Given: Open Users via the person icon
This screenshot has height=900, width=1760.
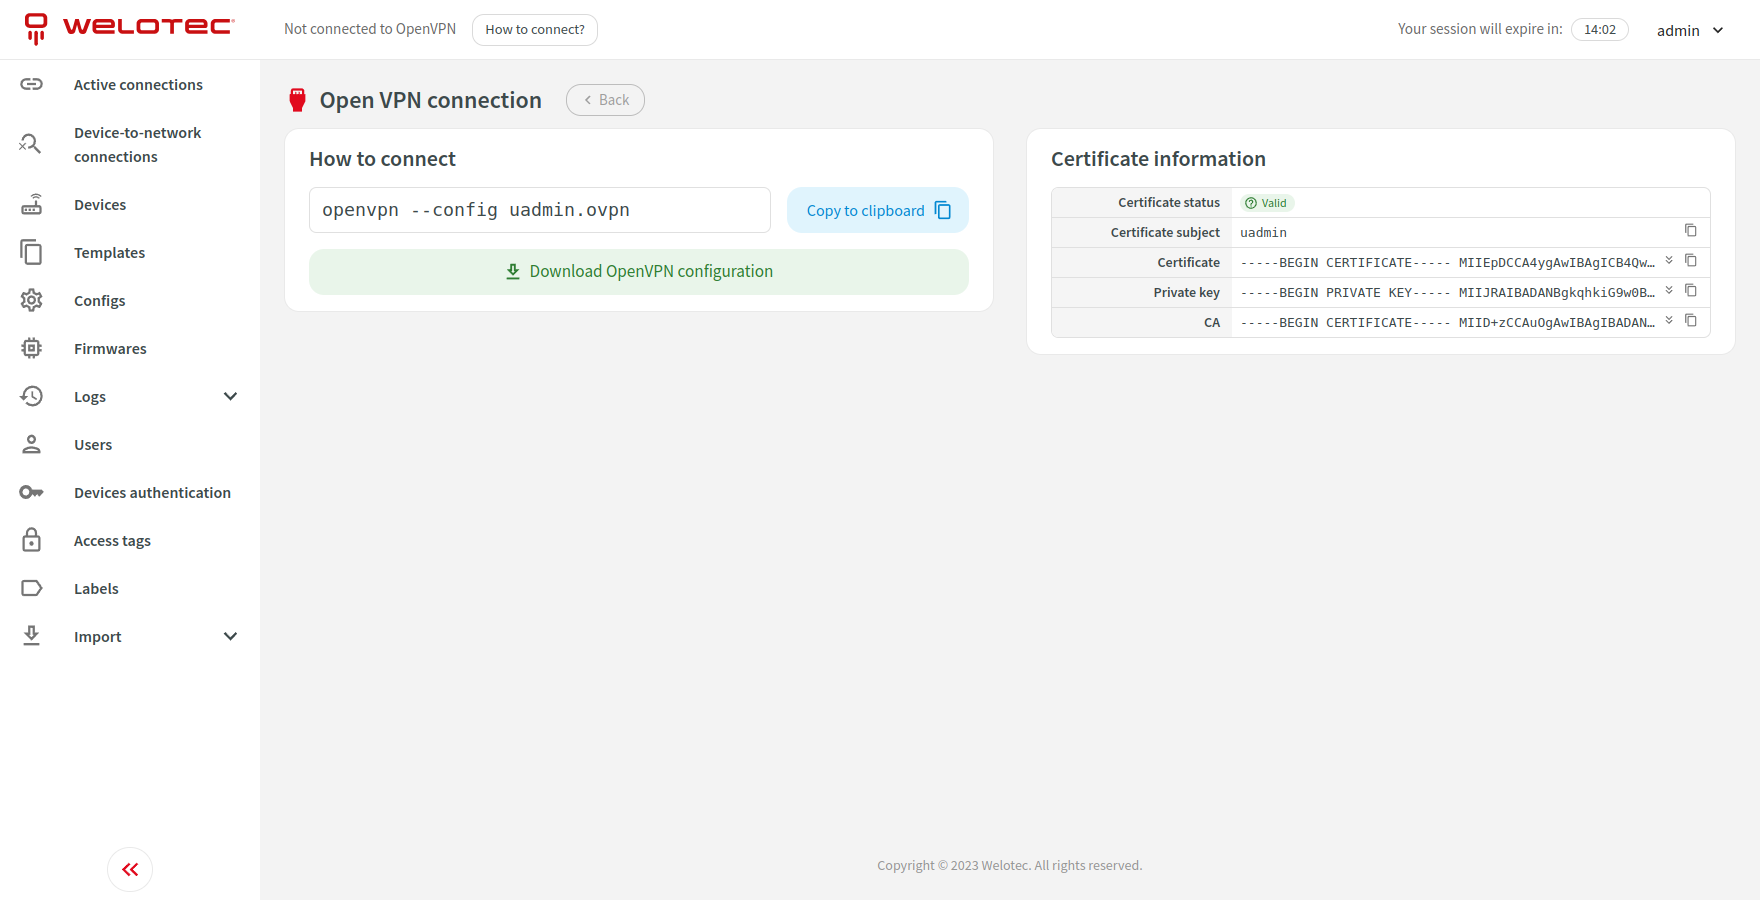Looking at the screenshot, I should click(x=32, y=444).
